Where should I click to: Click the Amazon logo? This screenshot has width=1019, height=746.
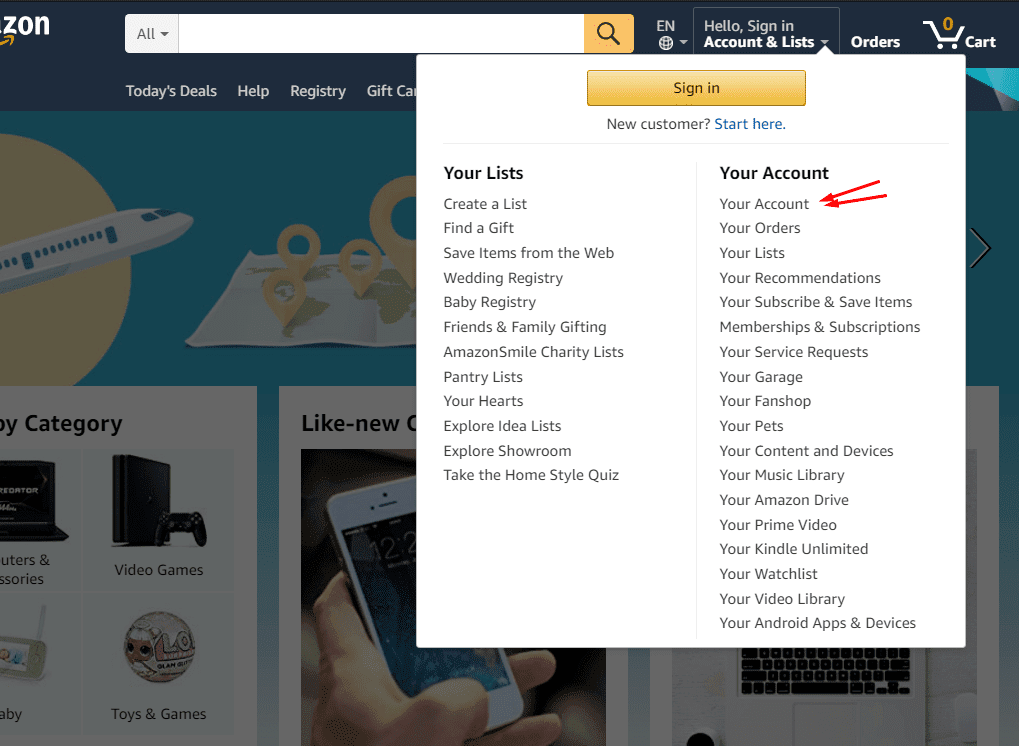click(24, 29)
